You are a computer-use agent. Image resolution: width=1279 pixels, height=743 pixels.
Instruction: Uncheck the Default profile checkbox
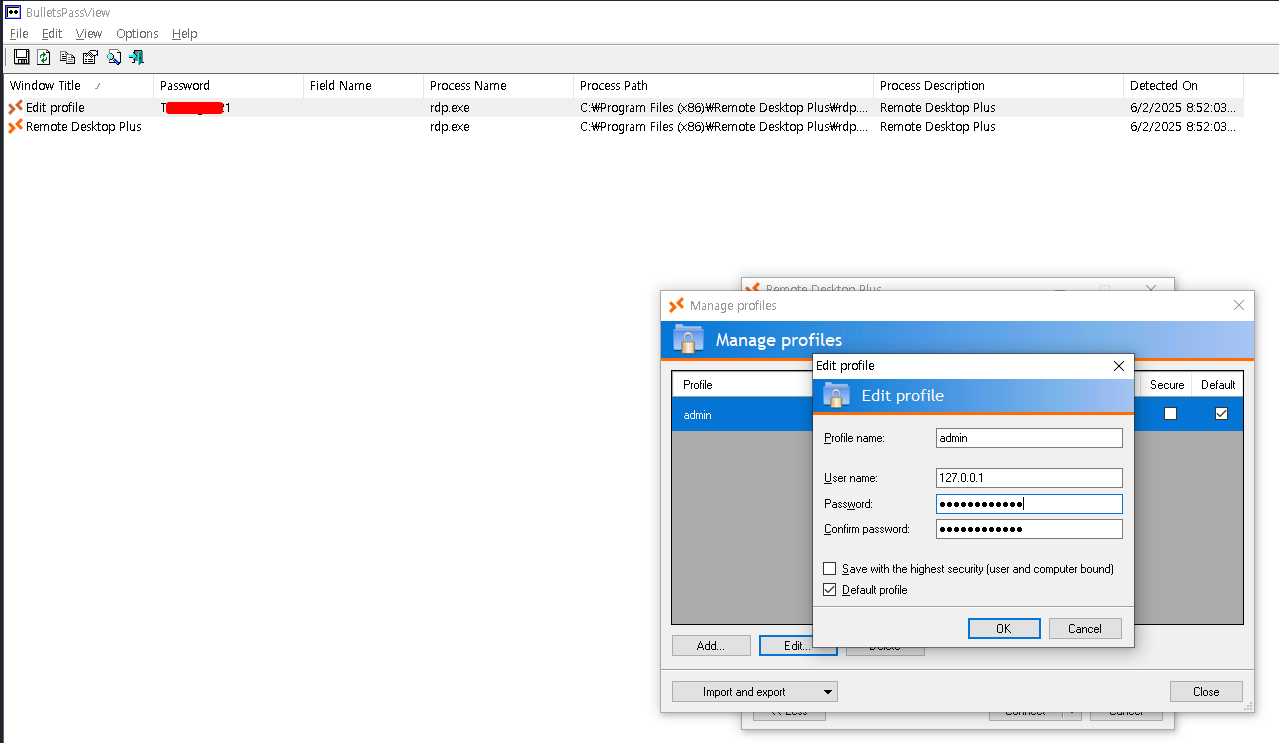coord(829,589)
